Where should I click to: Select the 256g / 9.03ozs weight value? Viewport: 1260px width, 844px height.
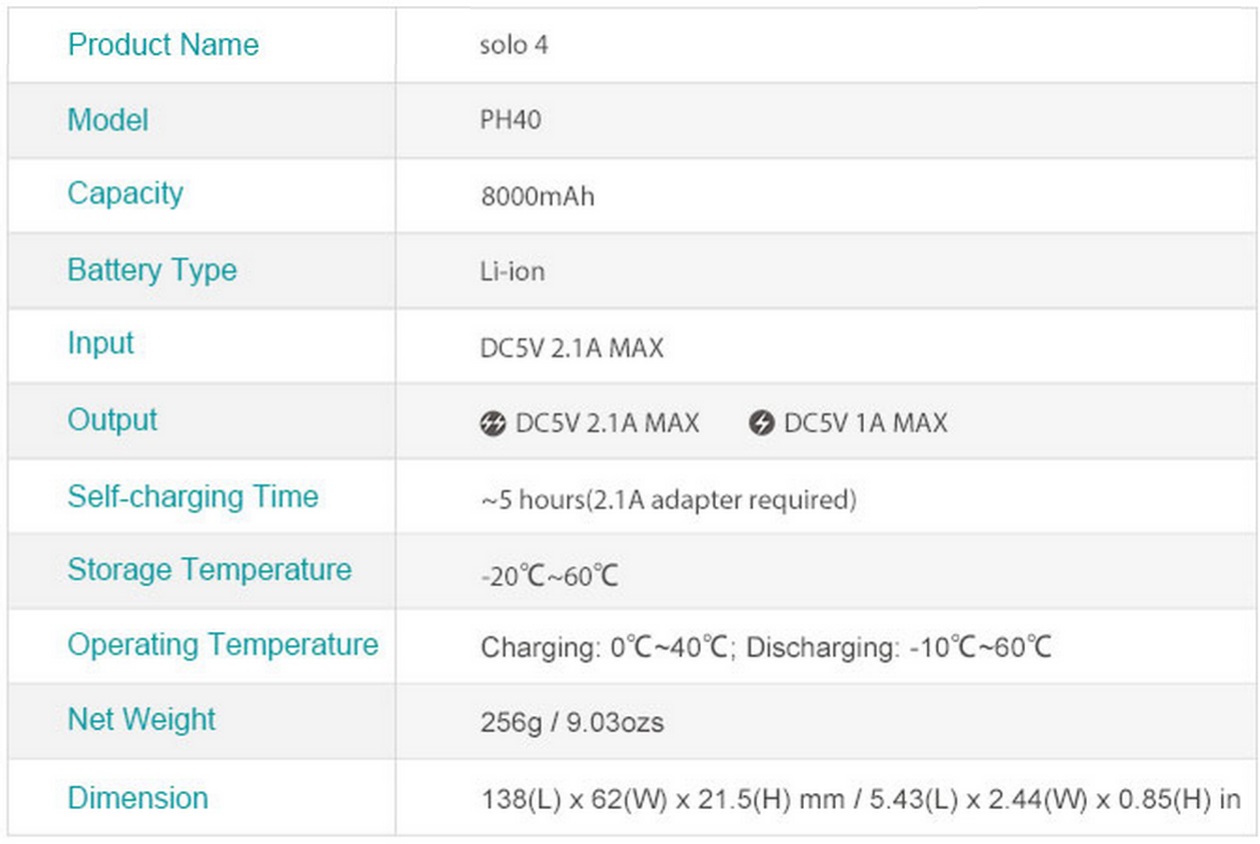pyautogui.click(x=572, y=721)
